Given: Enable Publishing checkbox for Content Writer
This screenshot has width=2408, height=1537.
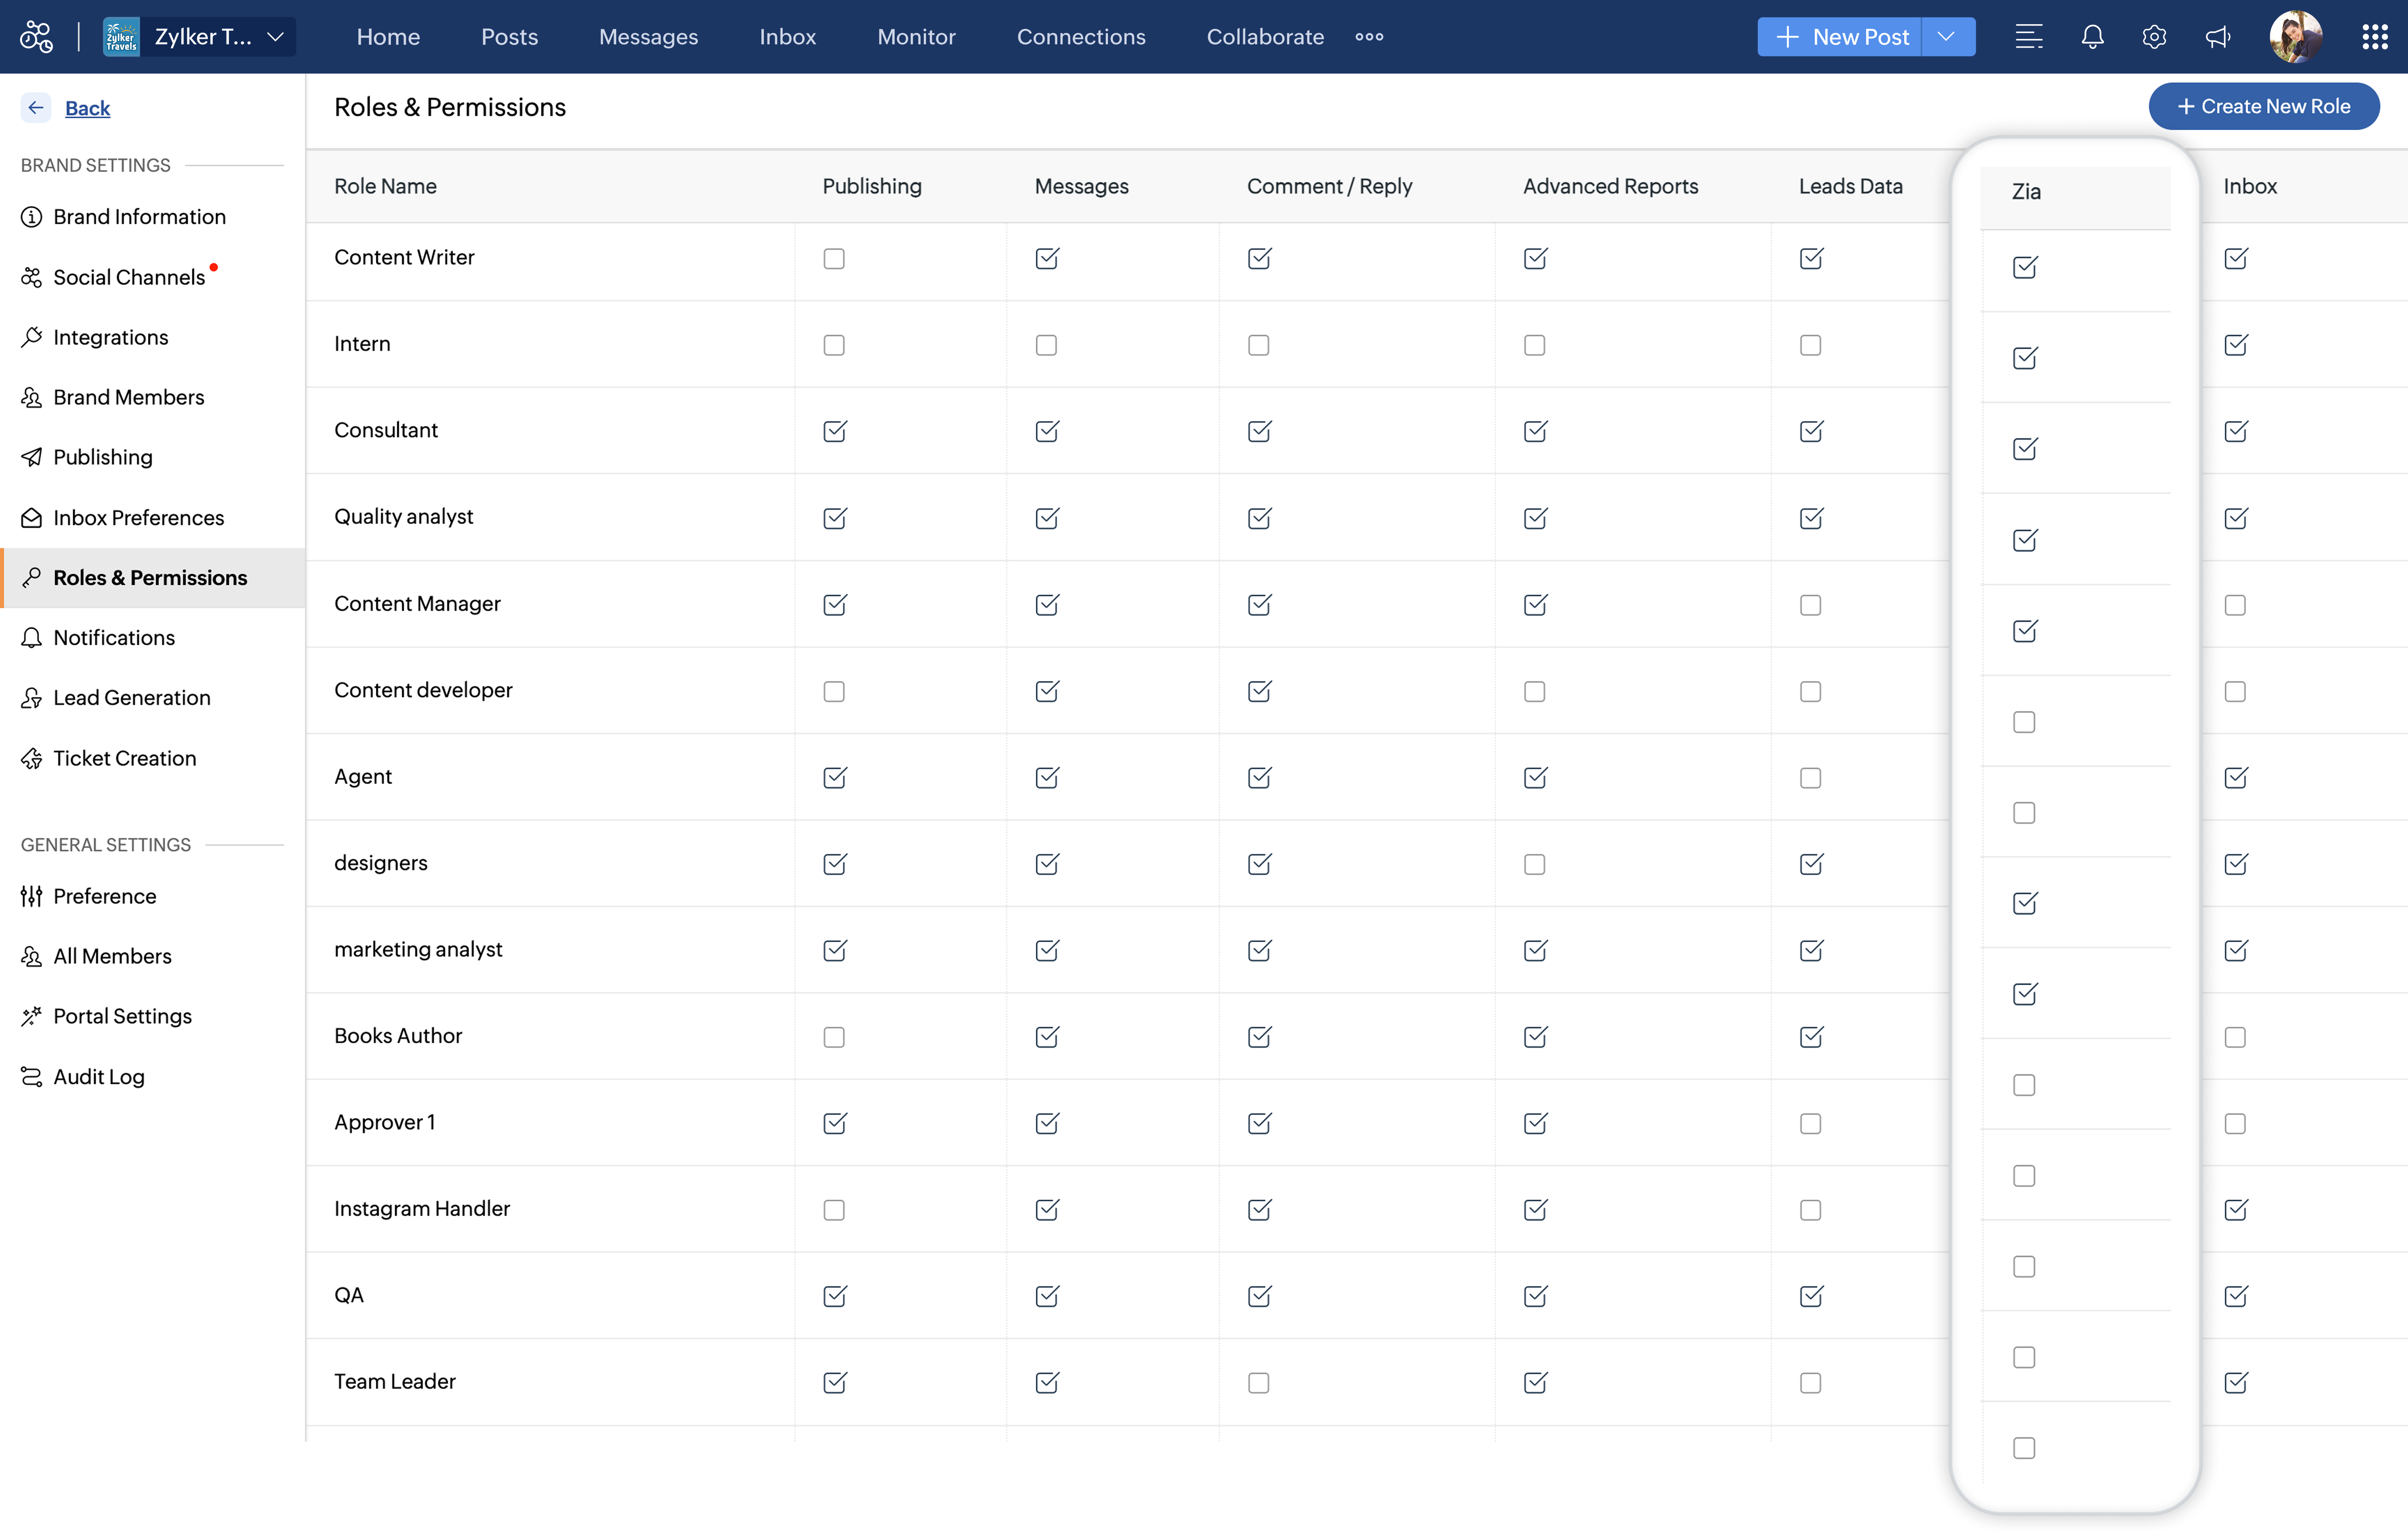Looking at the screenshot, I should 834,259.
